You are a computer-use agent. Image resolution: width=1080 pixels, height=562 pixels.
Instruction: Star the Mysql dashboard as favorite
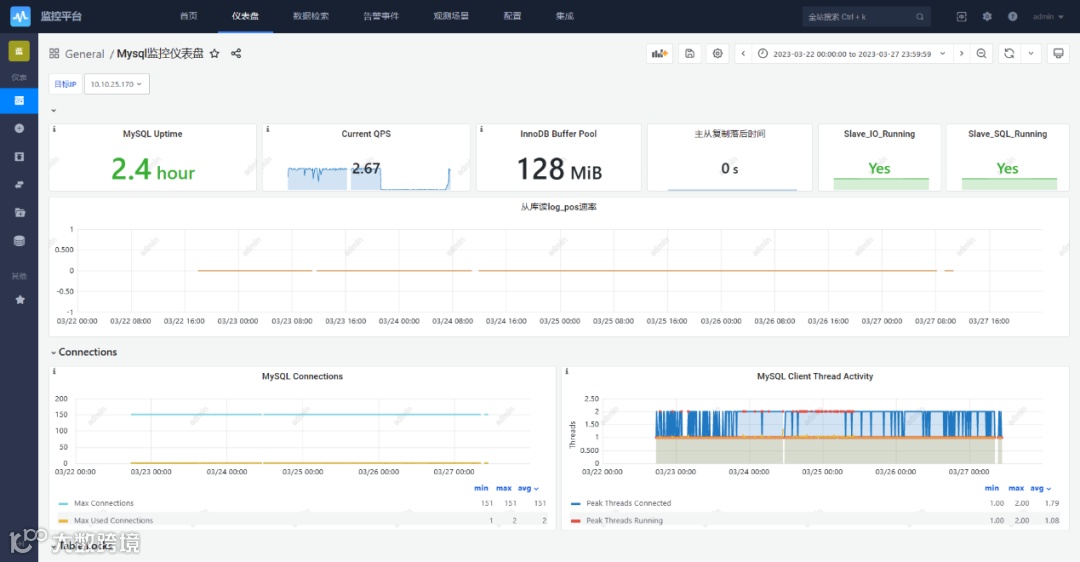point(214,53)
